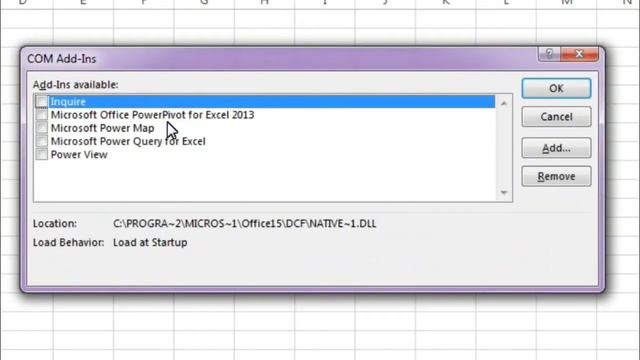The image size is (640, 360).
Task: Click the add-ins list scroll down arrow
Action: pyautogui.click(x=504, y=192)
